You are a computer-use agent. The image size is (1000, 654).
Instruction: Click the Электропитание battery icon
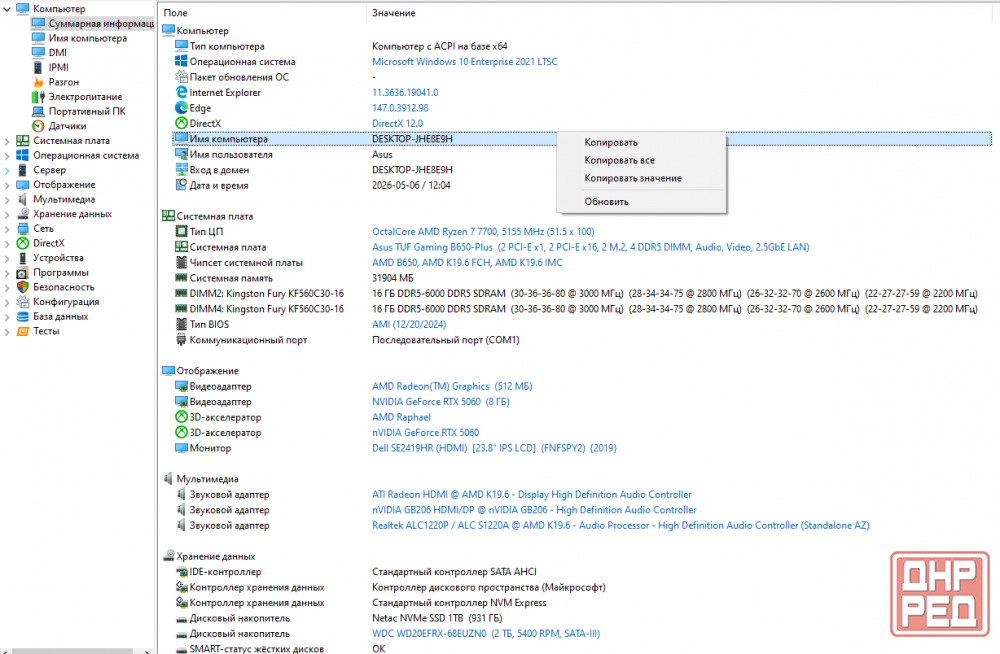point(38,96)
